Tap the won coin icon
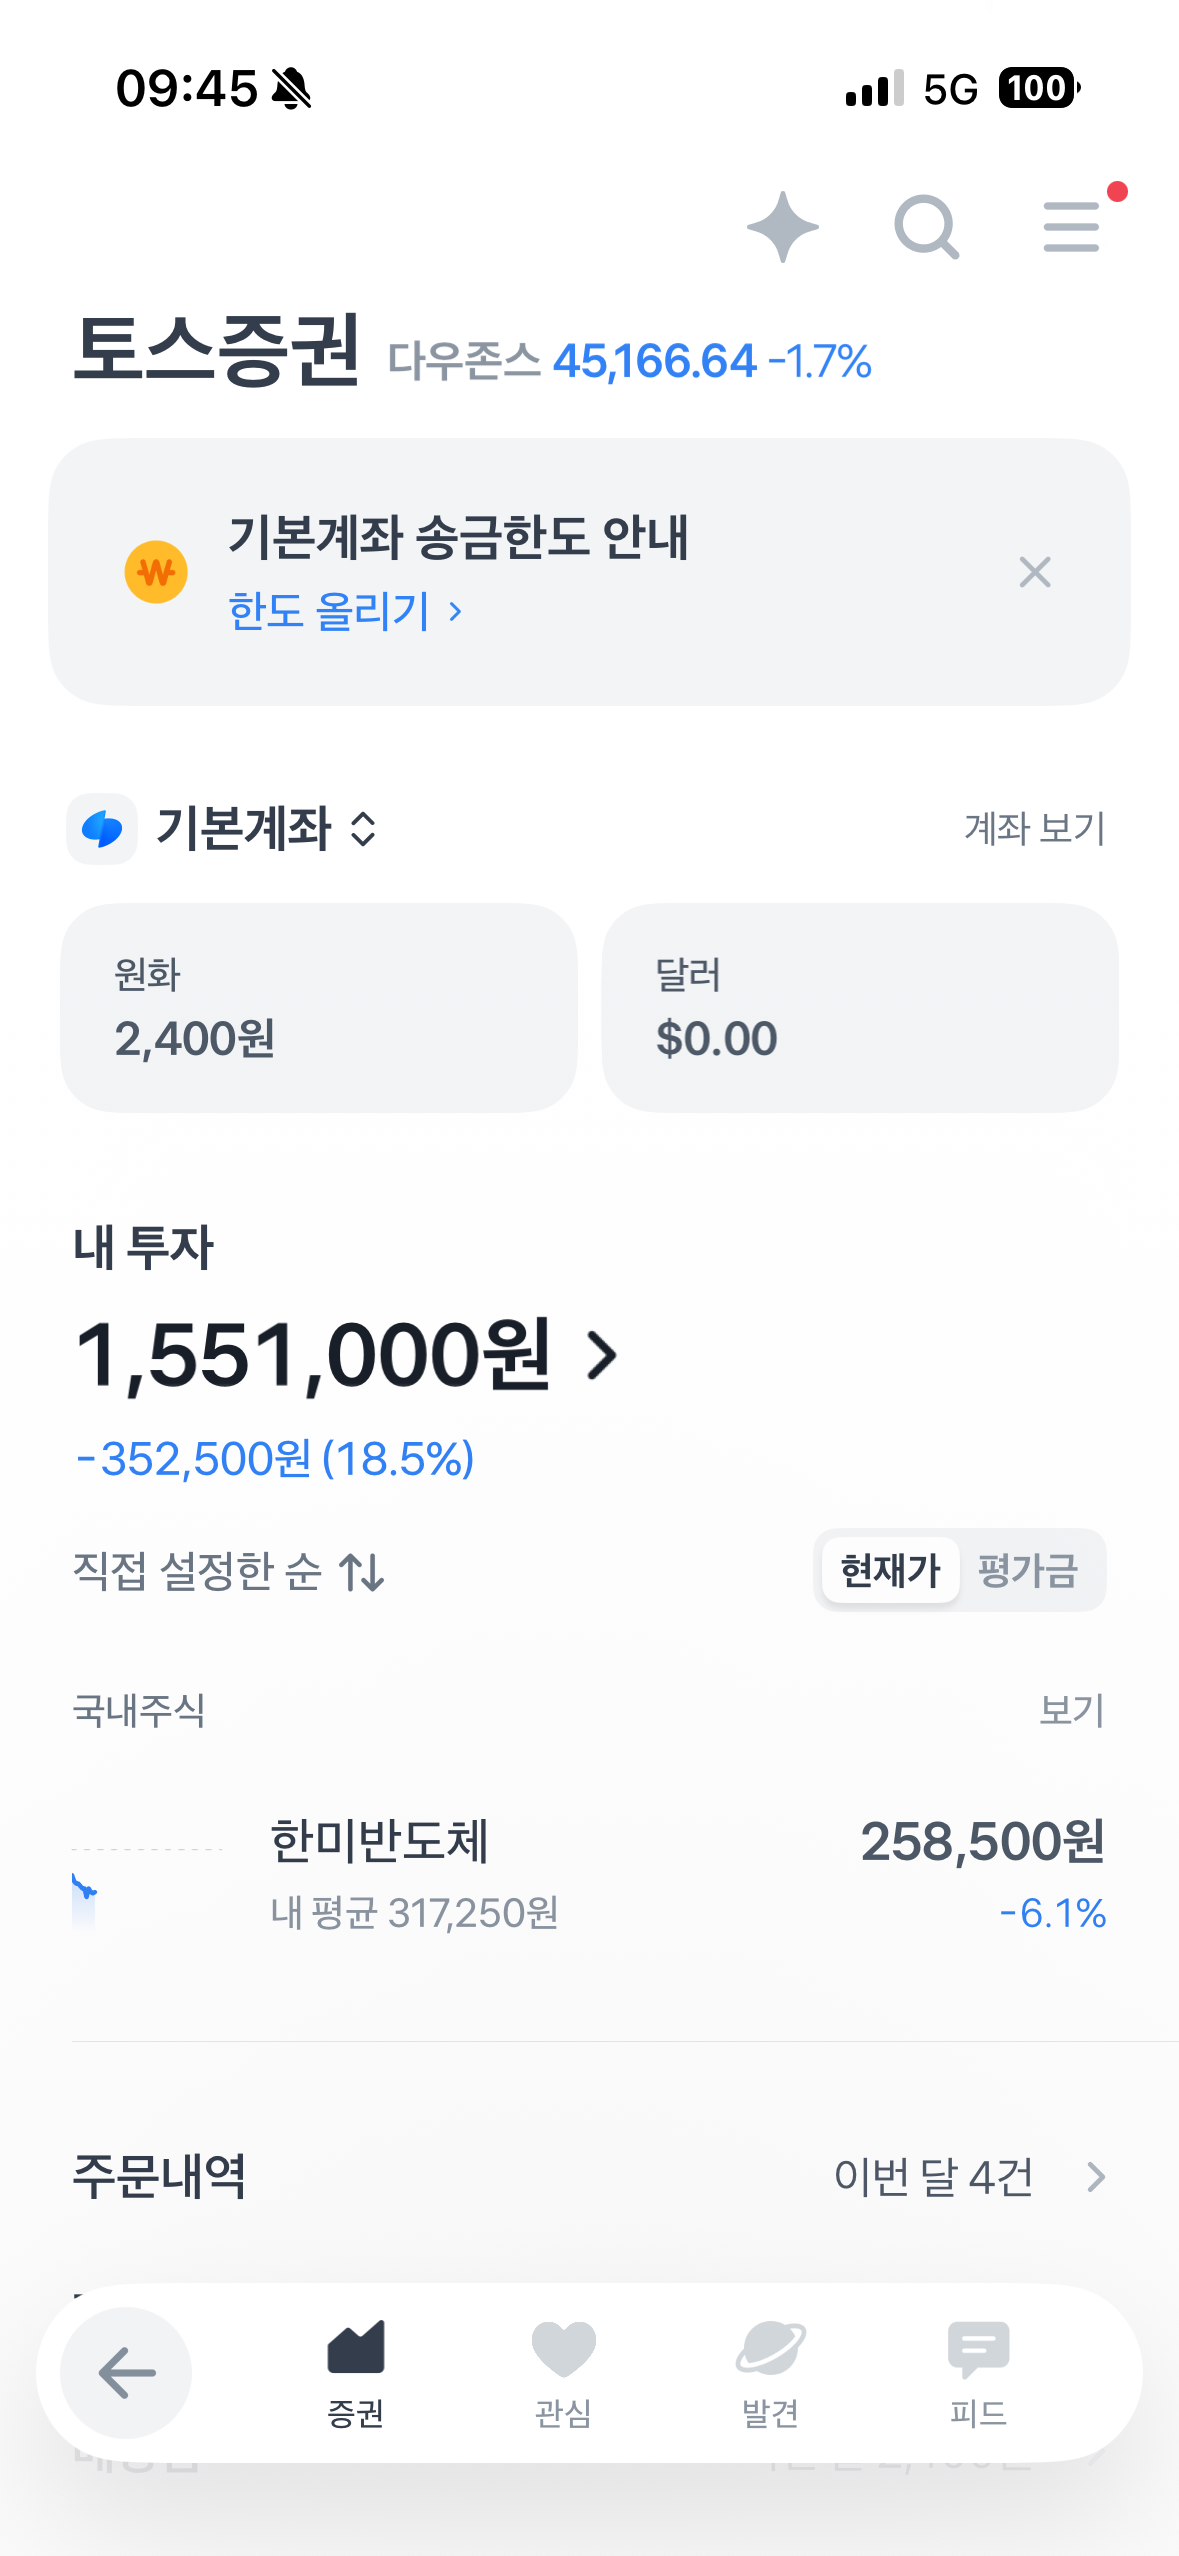The width and height of the screenshot is (1179, 2556). click(x=156, y=572)
